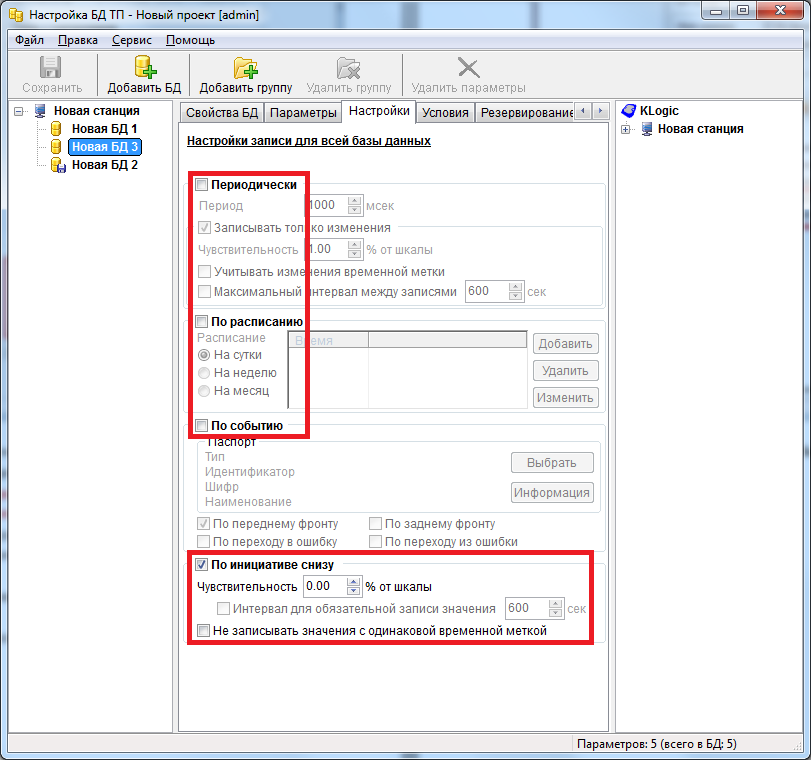Image resolution: width=811 pixels, height=760 pixels.
Task: Click the tab scroll right arrow
Action: tap(602, 111)
